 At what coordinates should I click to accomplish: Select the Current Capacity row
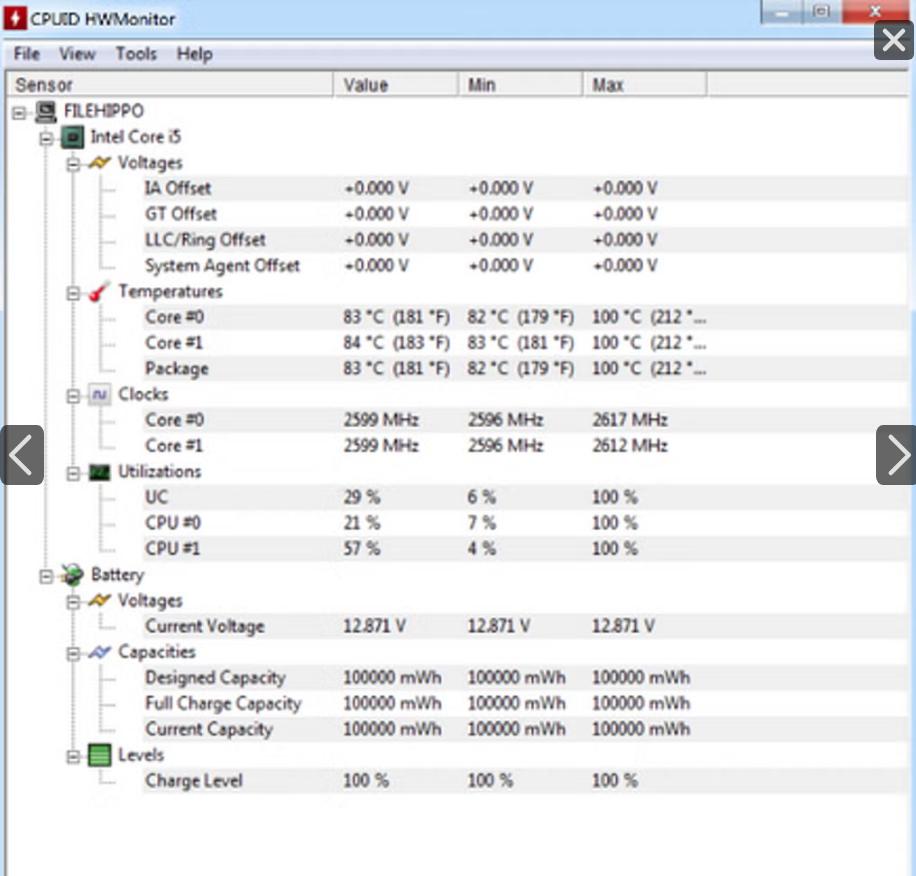525,729
